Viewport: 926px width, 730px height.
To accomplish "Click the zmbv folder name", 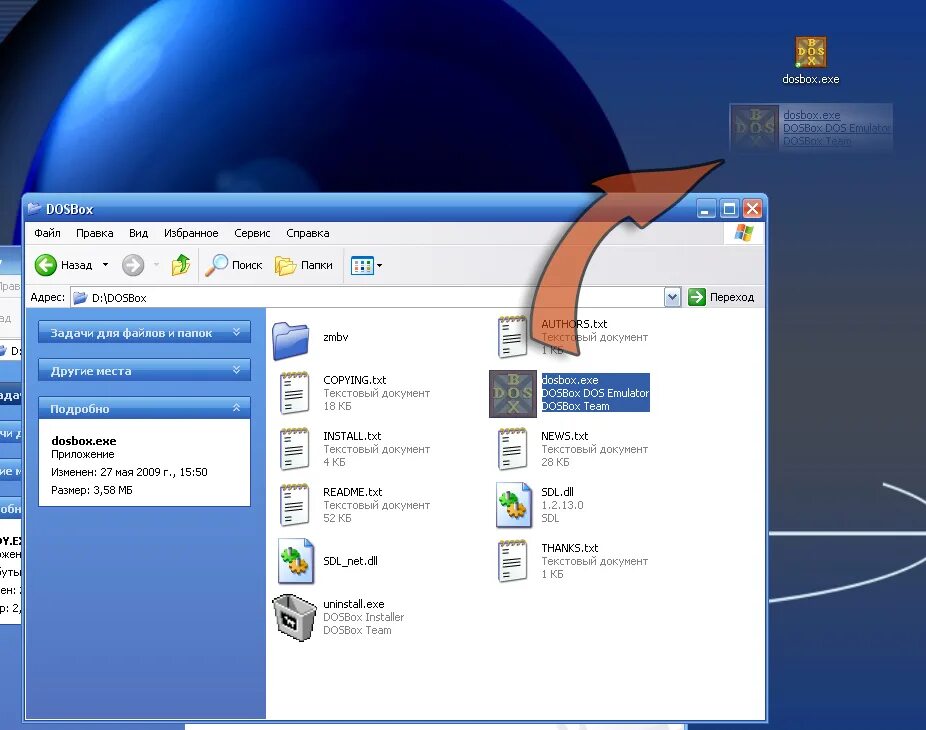I will pos(335,337).
